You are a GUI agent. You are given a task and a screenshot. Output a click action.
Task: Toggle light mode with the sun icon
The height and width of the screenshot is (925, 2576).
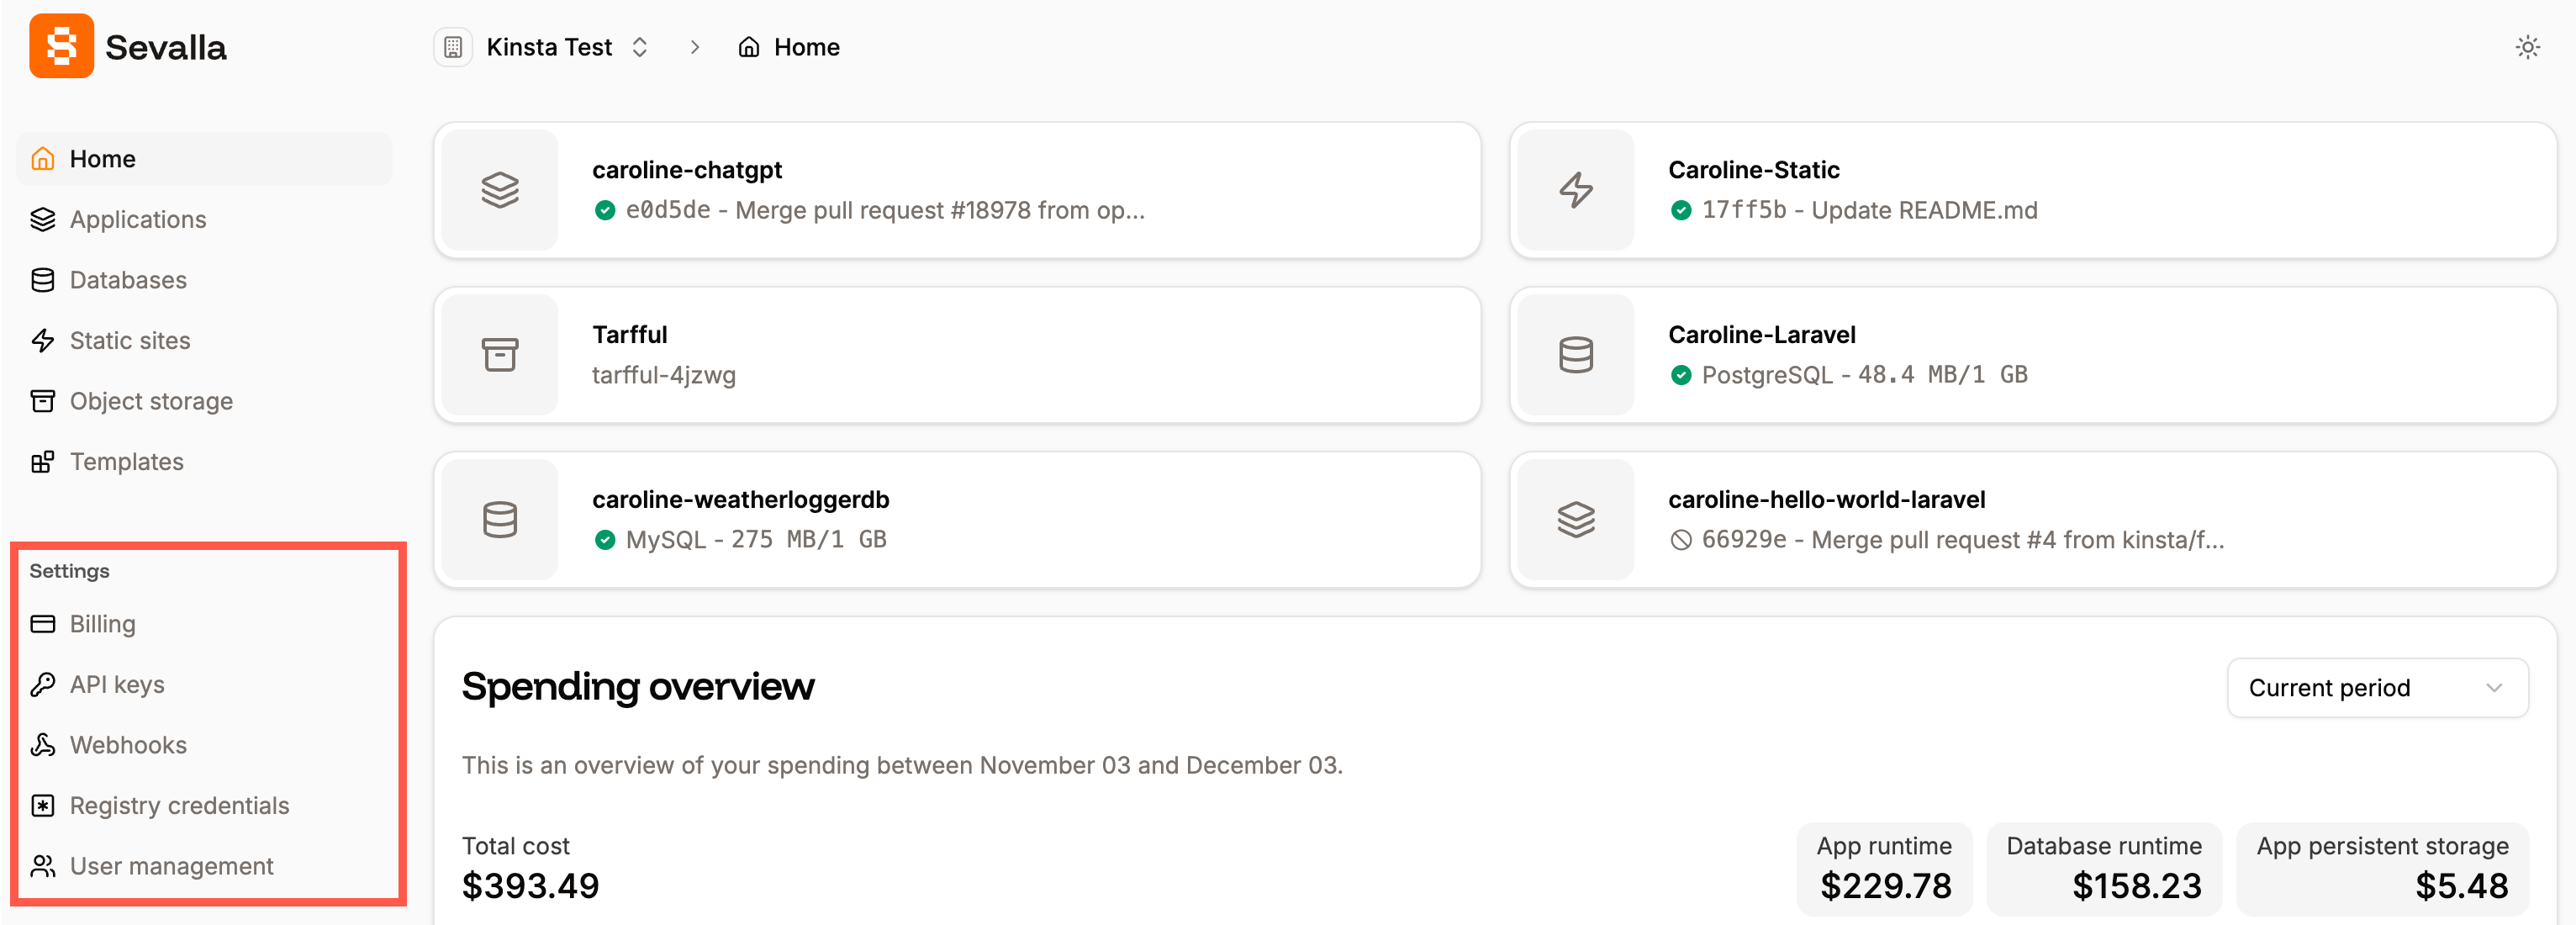2529,46
